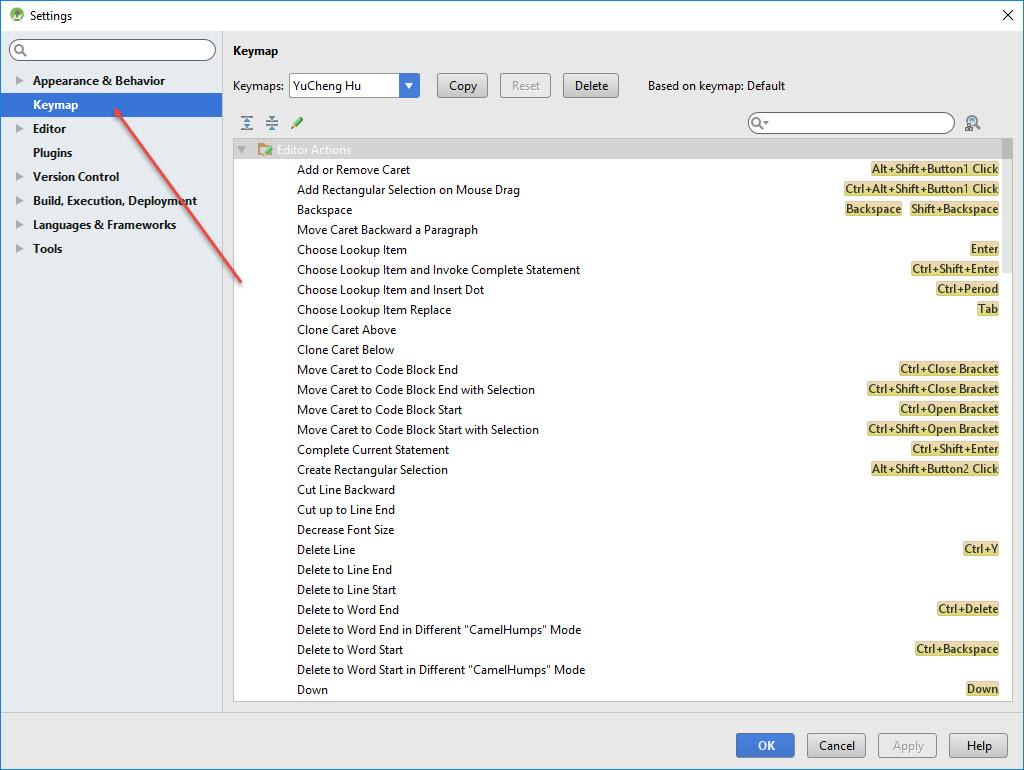Click the Collapse All icon in keymap toolbar
This screenshot has width=1024, height=770.
[272, 123]
